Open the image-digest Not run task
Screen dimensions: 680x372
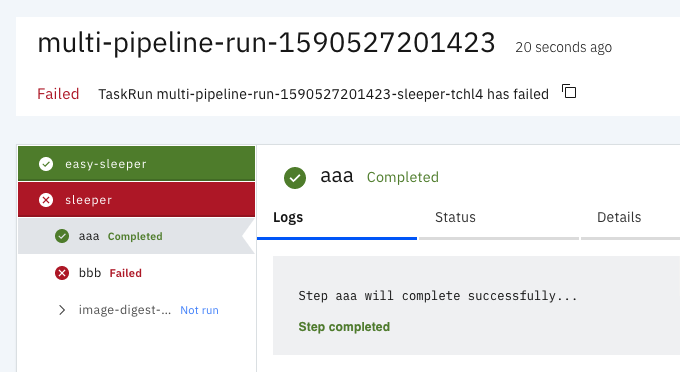136,310
